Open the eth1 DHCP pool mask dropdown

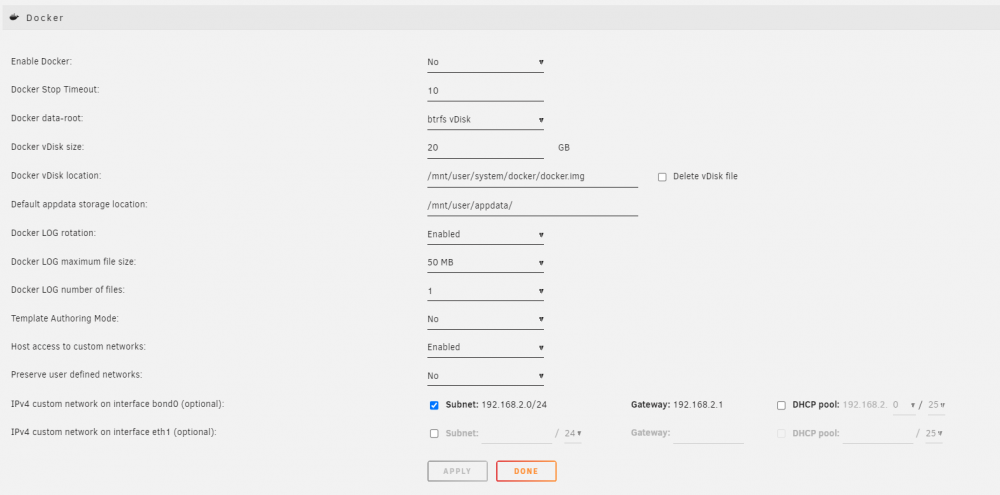pyautogui.click(x=934, y=433)
